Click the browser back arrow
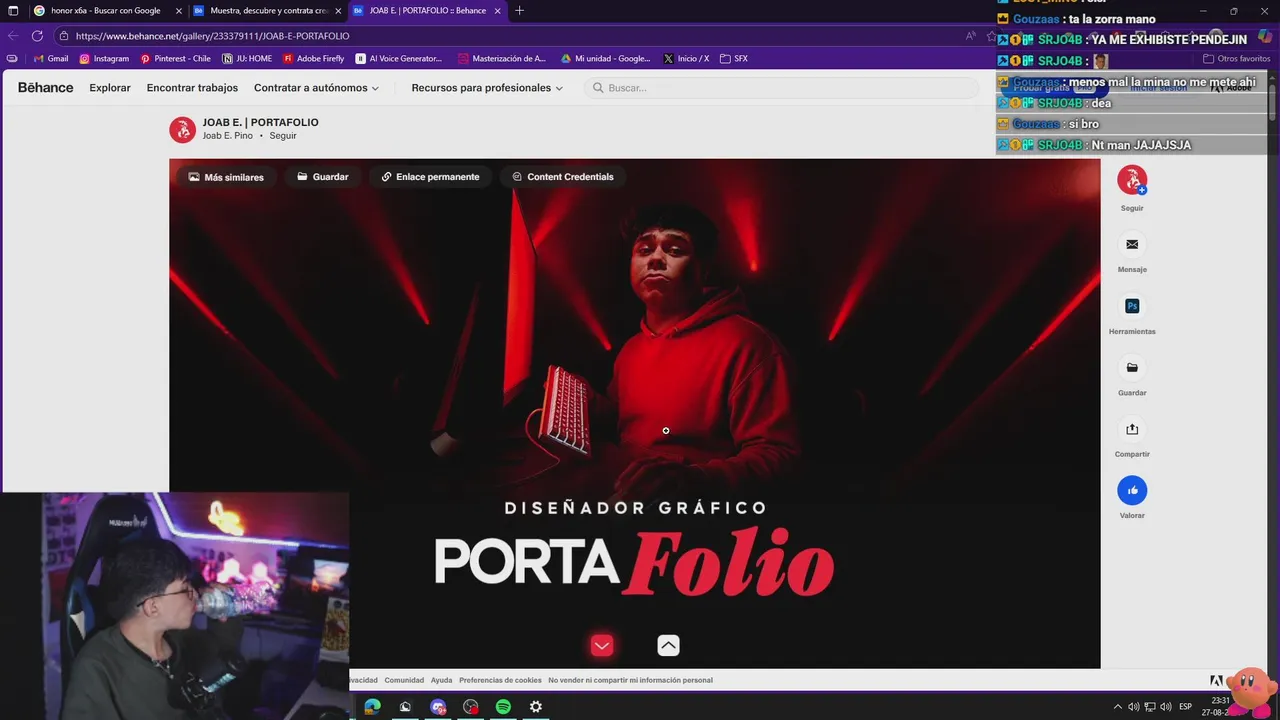This screenshot has height=720, width=1280. 13,36
